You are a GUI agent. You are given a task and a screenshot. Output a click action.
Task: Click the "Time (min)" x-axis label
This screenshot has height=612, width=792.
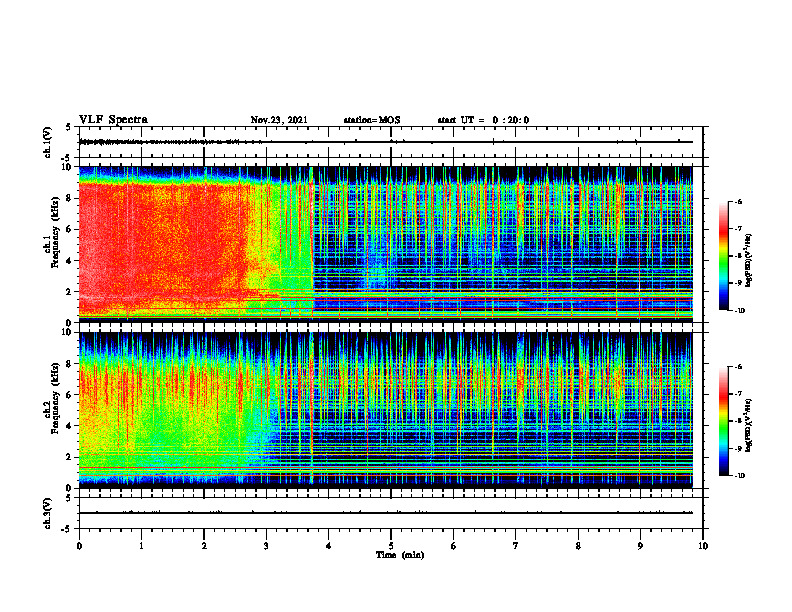click(x=400, y=555)
